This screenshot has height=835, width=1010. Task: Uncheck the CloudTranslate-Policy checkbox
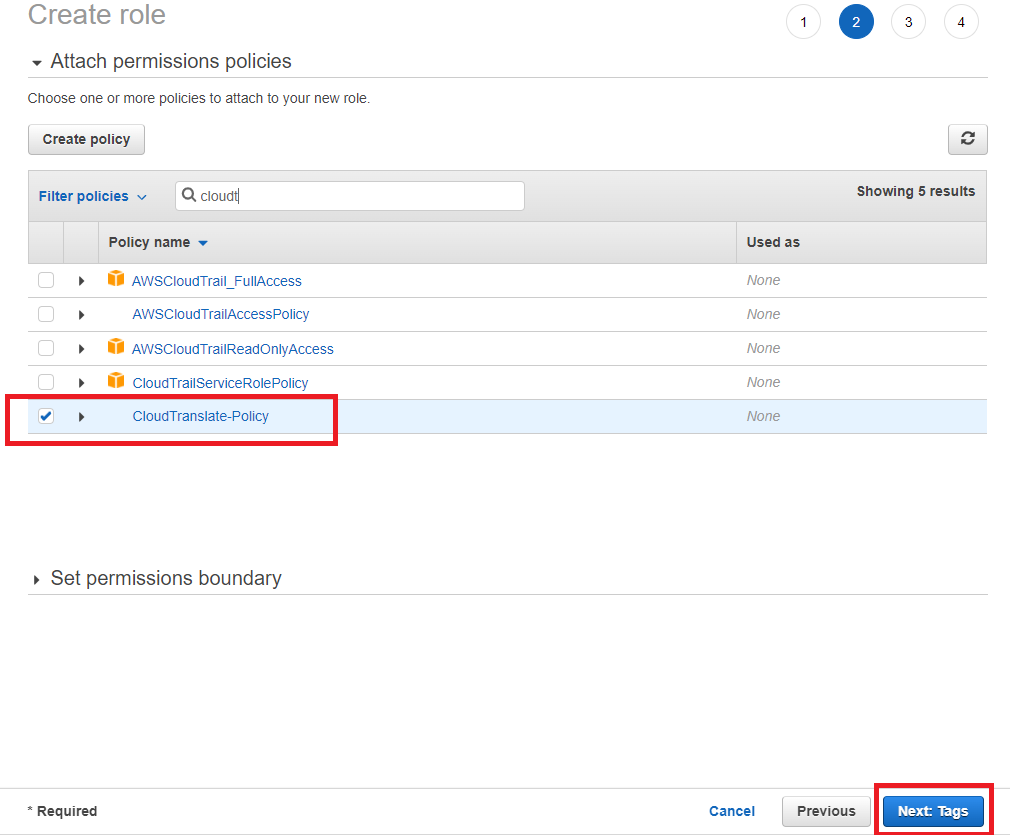[46, 416]
